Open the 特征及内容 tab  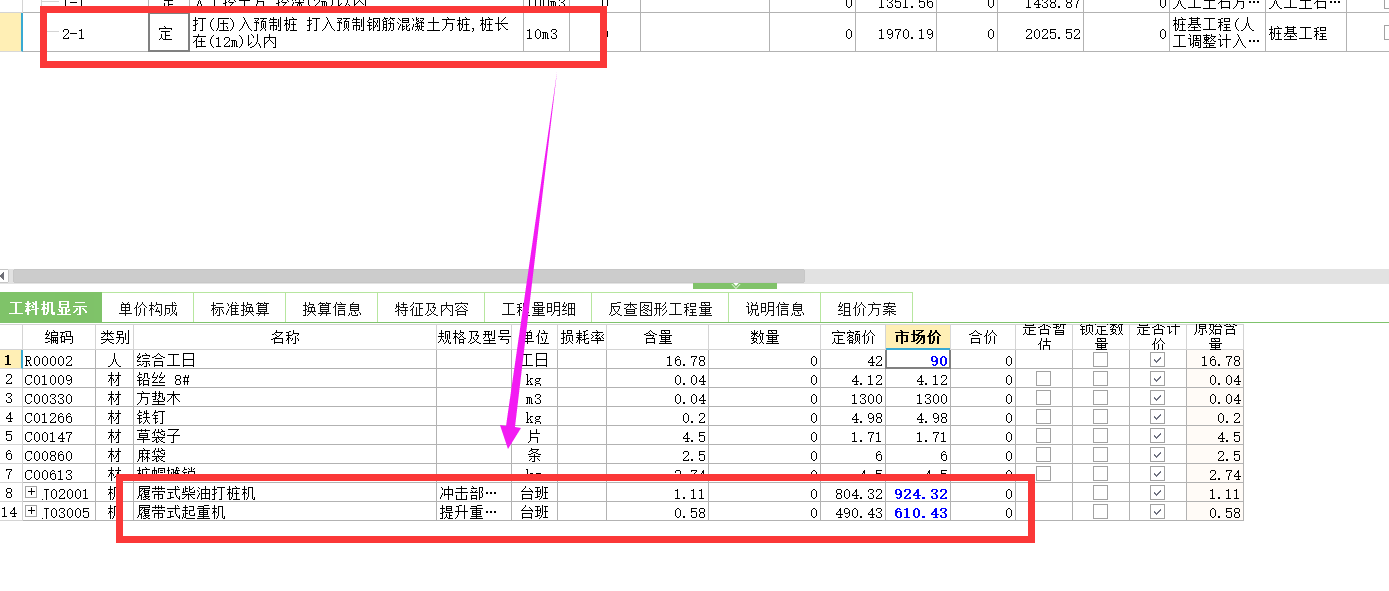pyautogui.click(x=431, y=309)
